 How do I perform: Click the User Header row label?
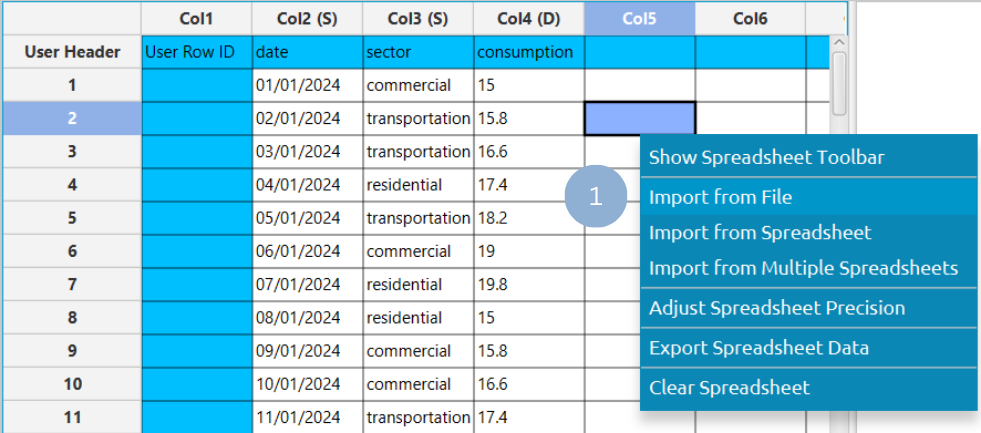tap(71, 52)
